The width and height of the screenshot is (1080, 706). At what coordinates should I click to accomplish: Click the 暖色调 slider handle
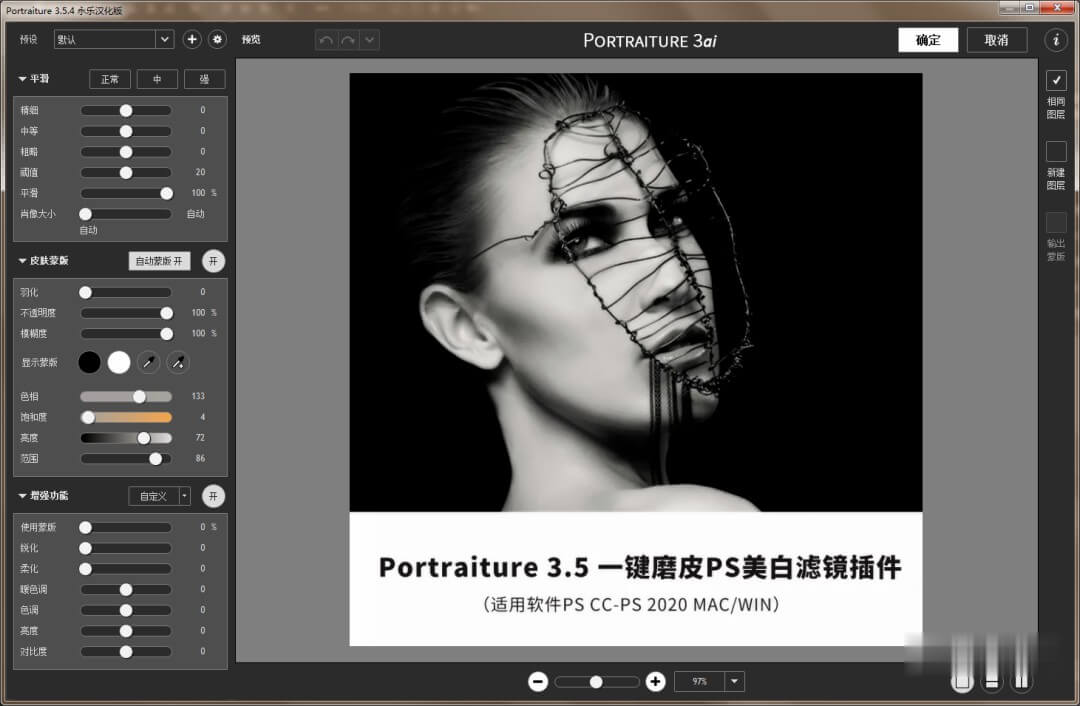(126, 590)
